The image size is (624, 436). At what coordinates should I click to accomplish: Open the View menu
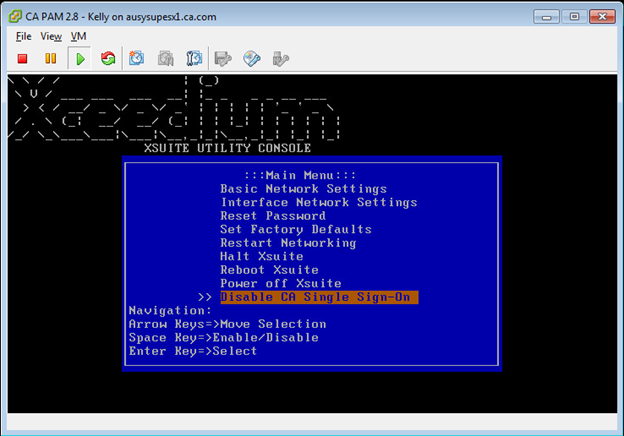[51, 37]
